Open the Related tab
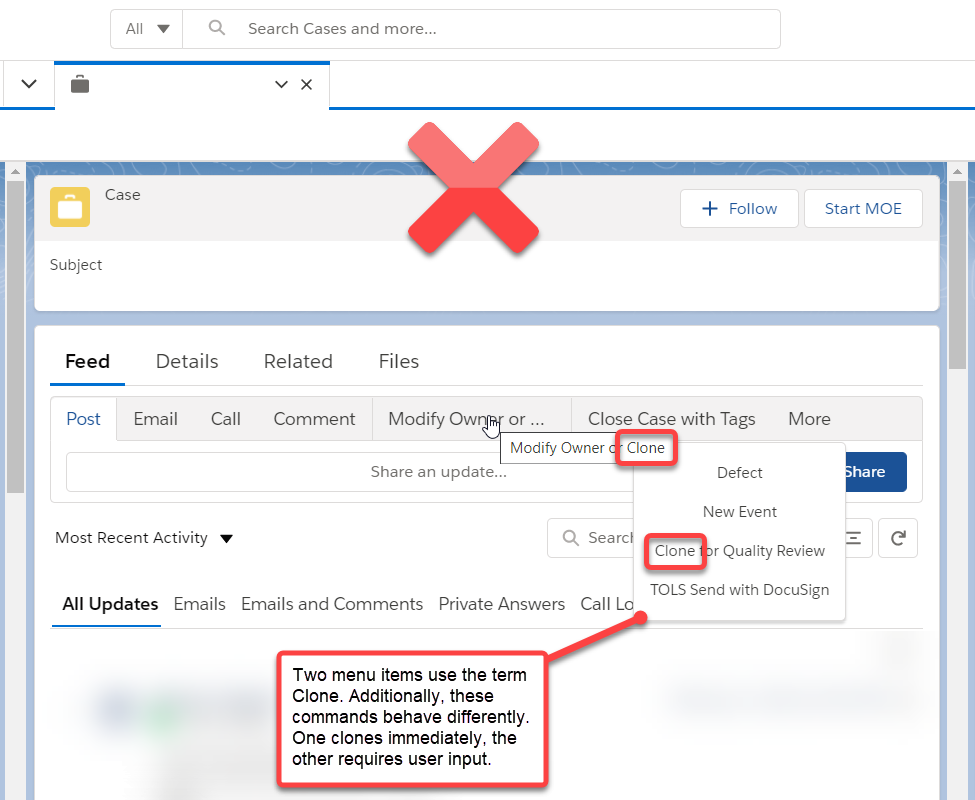This screenshot has height=800, width=975. pyautogui.click(x=298, y=361)
